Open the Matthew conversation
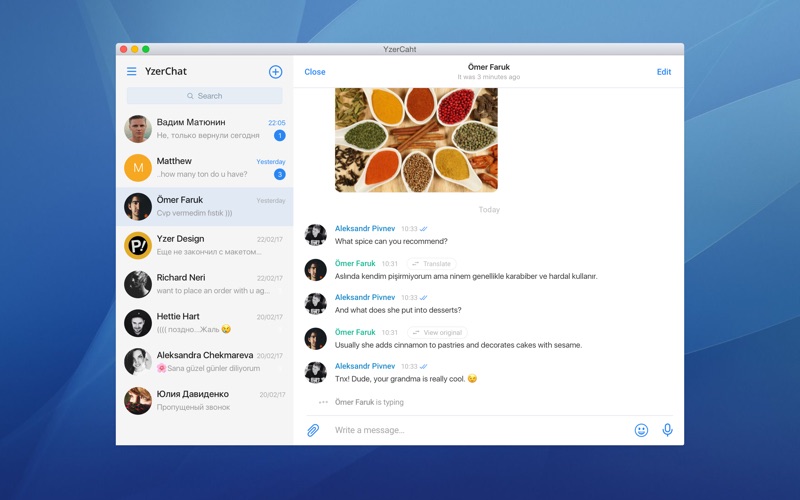 point(205,167)
